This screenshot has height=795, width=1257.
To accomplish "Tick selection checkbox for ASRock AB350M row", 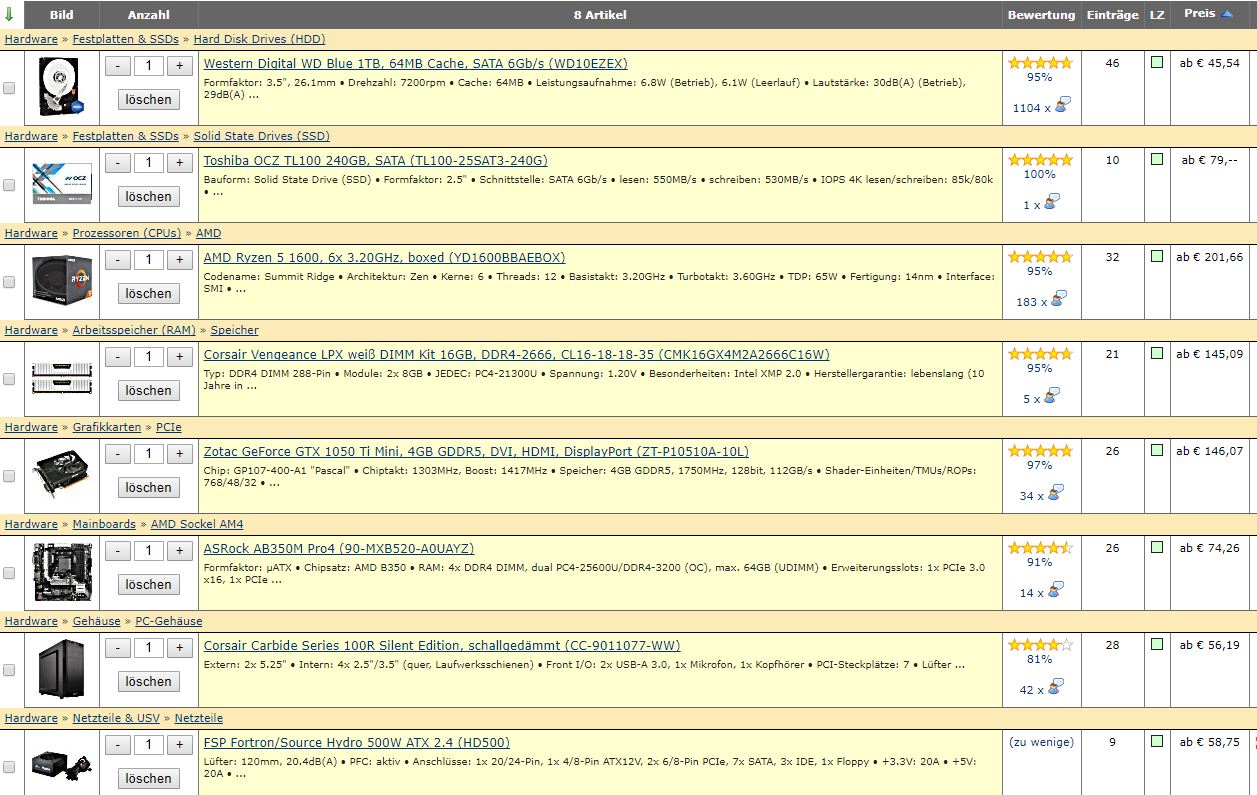I will tap(9, 573).
